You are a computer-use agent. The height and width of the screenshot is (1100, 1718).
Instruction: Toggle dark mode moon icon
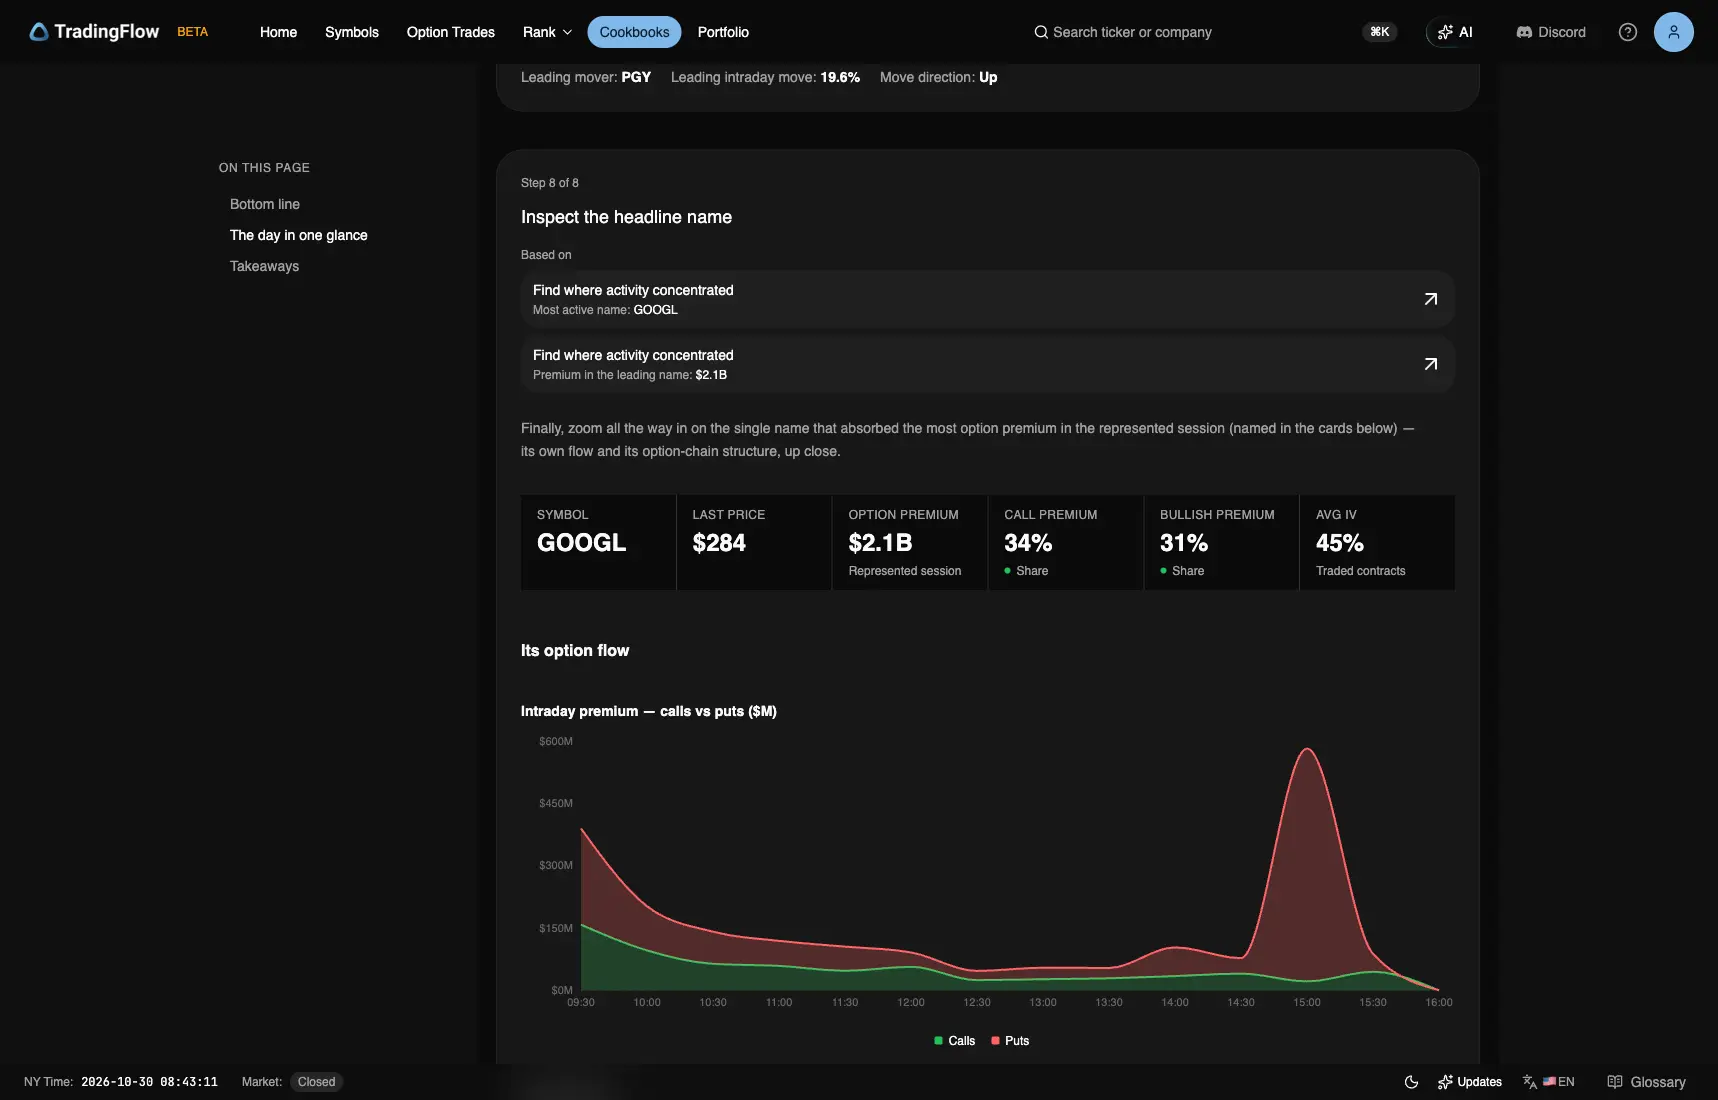tap(1411, 1082)
